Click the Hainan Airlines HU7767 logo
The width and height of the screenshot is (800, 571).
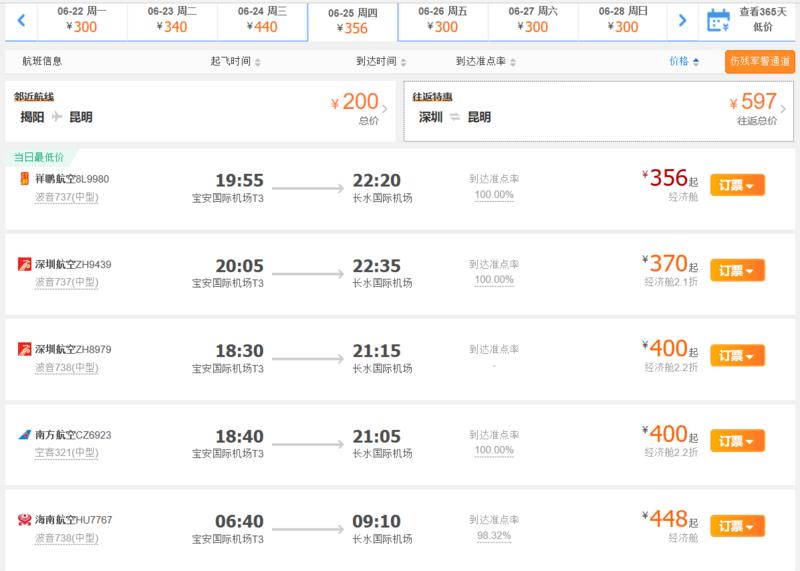click(x=24, y=519)
